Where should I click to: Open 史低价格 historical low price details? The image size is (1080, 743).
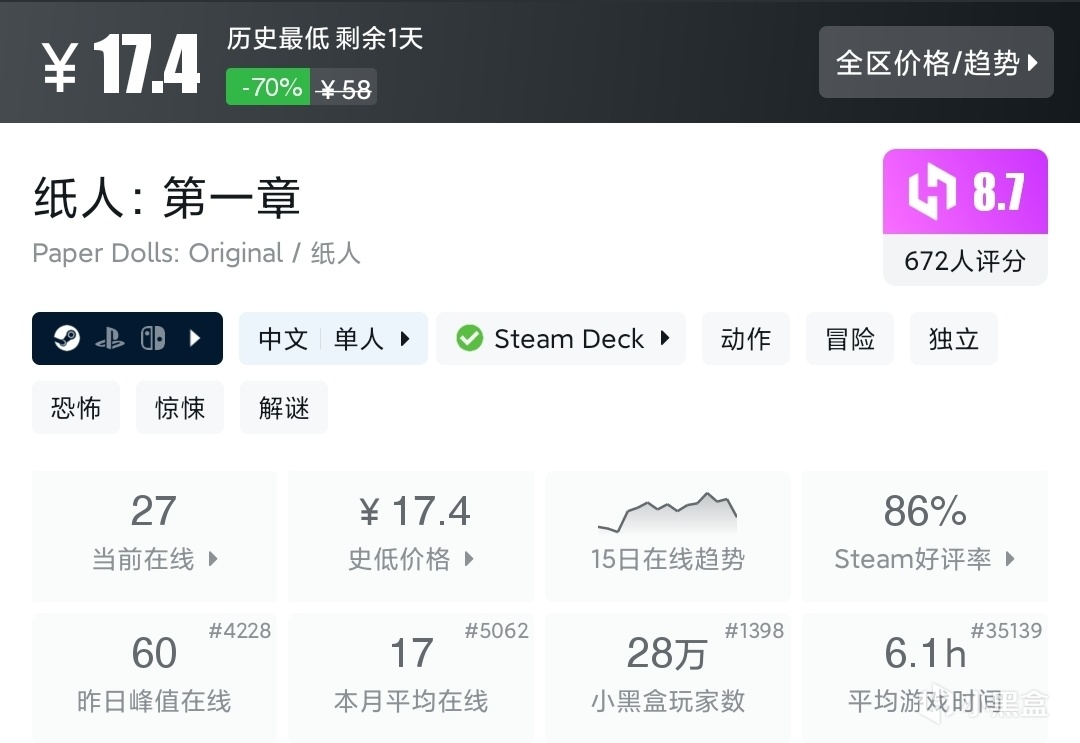[x=411, y=536]
